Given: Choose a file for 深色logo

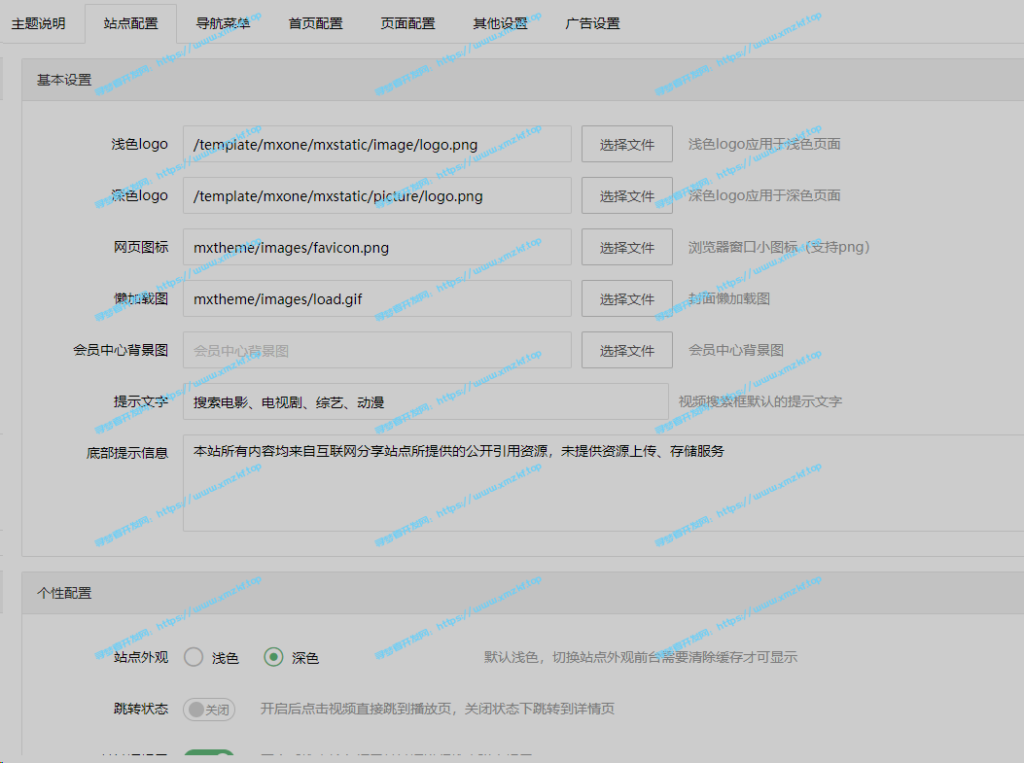Looking at the screenshot, I should click(x=627, y=195).
